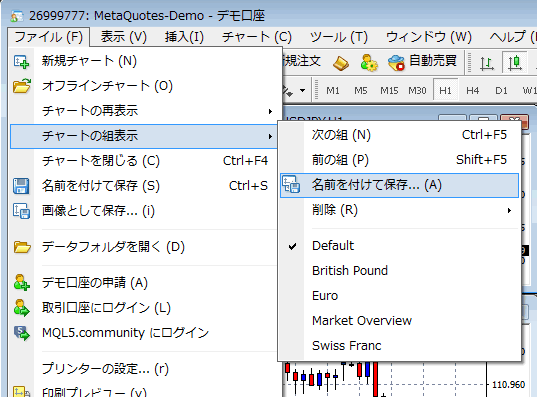Click the demo account application icon
This screenshot has width=537, height=397.
point(21,283)
